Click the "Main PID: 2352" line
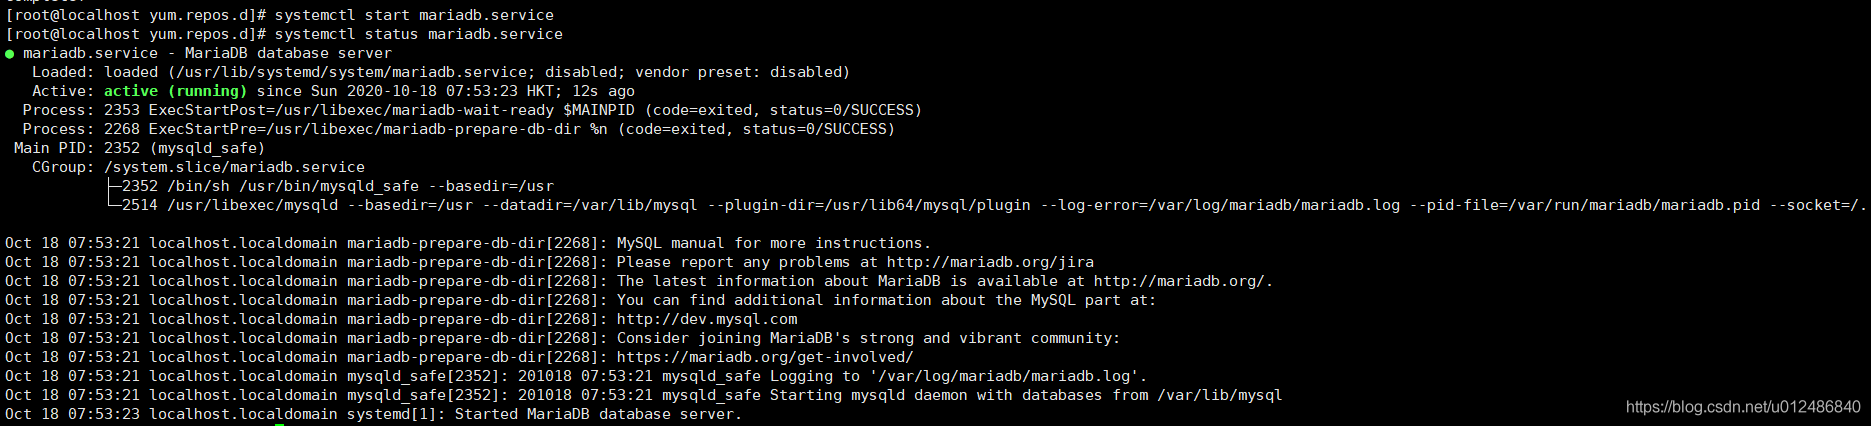Viewport: 1871px width, 426px height. pos(139,148)
